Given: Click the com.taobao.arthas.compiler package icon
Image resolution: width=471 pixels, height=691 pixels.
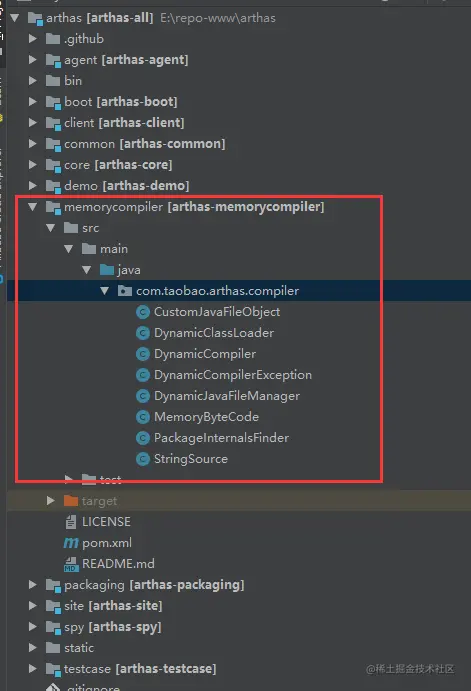Looking at the screenshot, I should coord(125,291).
